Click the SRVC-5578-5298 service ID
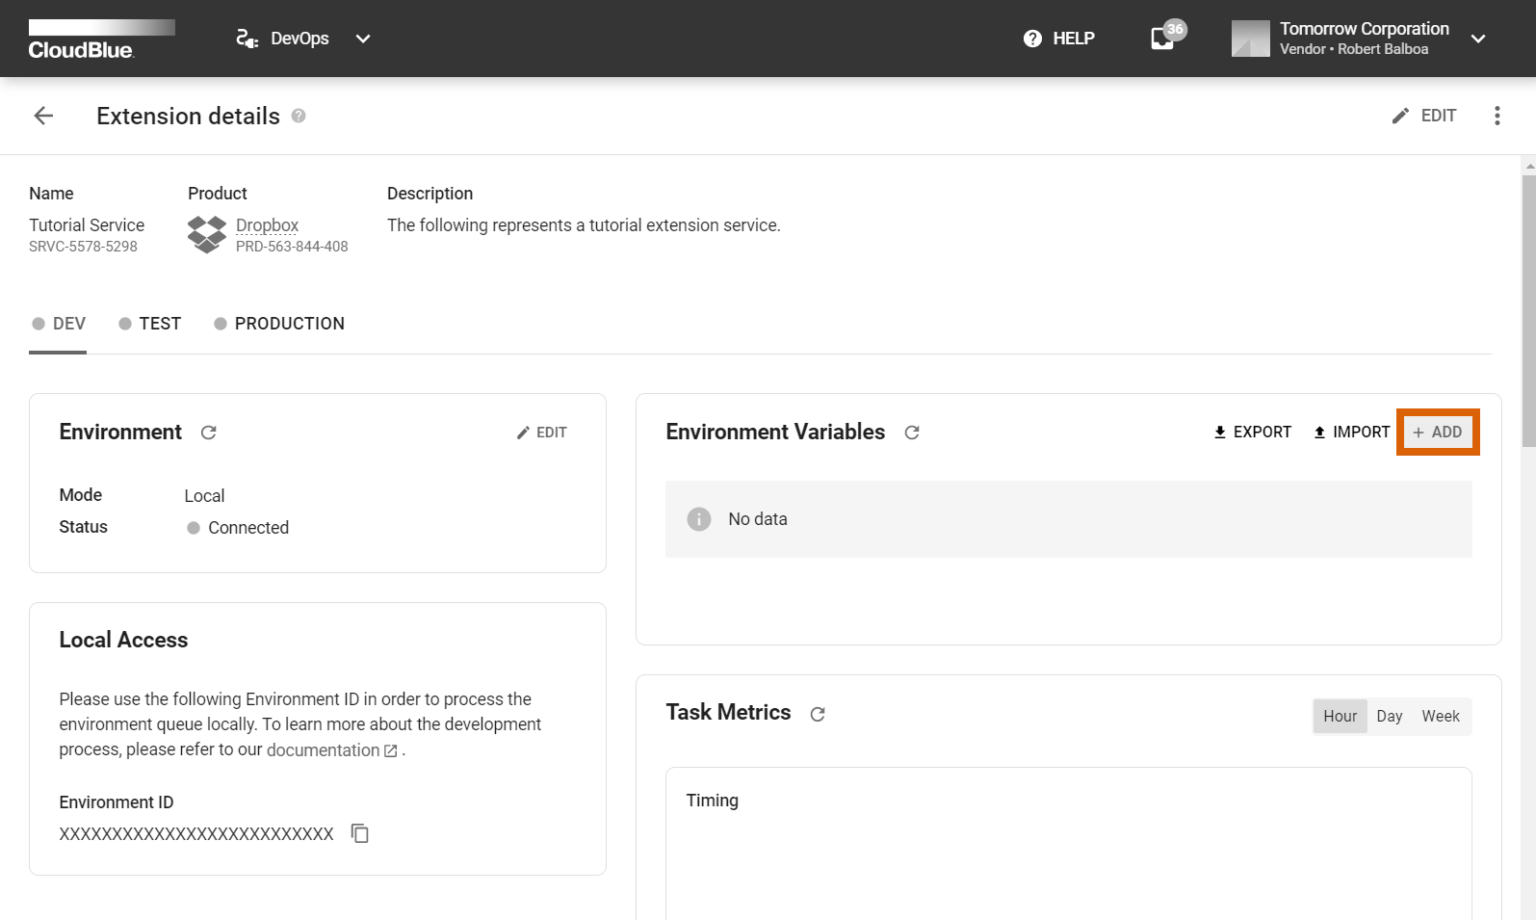Viewport: 1536px width, 920px height. point(83,247)
